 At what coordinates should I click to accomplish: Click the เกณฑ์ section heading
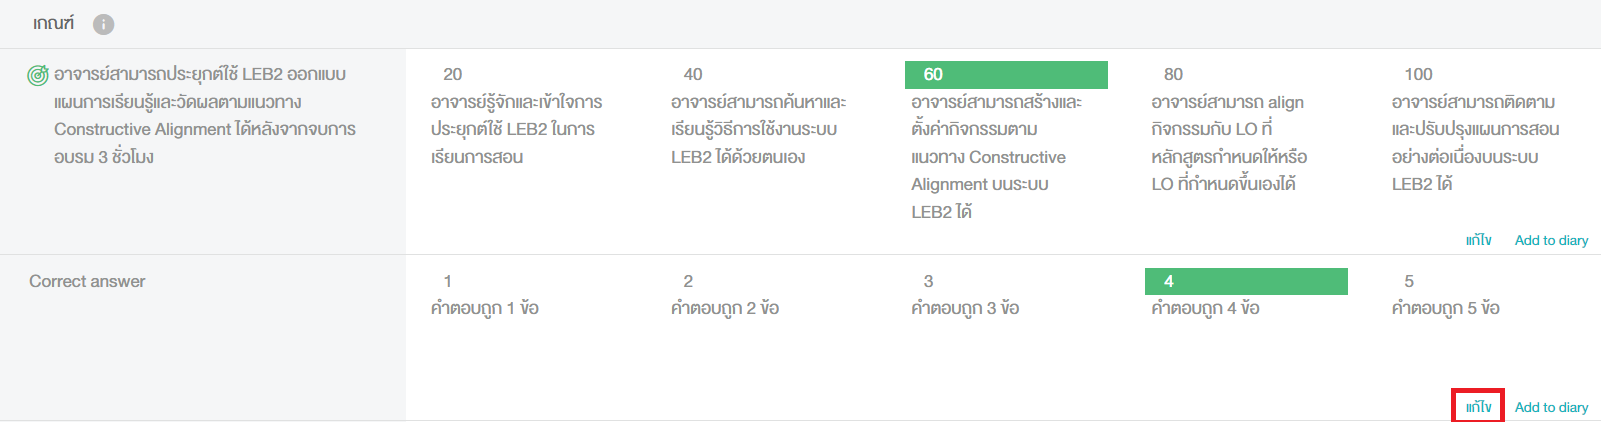point(53,23)
